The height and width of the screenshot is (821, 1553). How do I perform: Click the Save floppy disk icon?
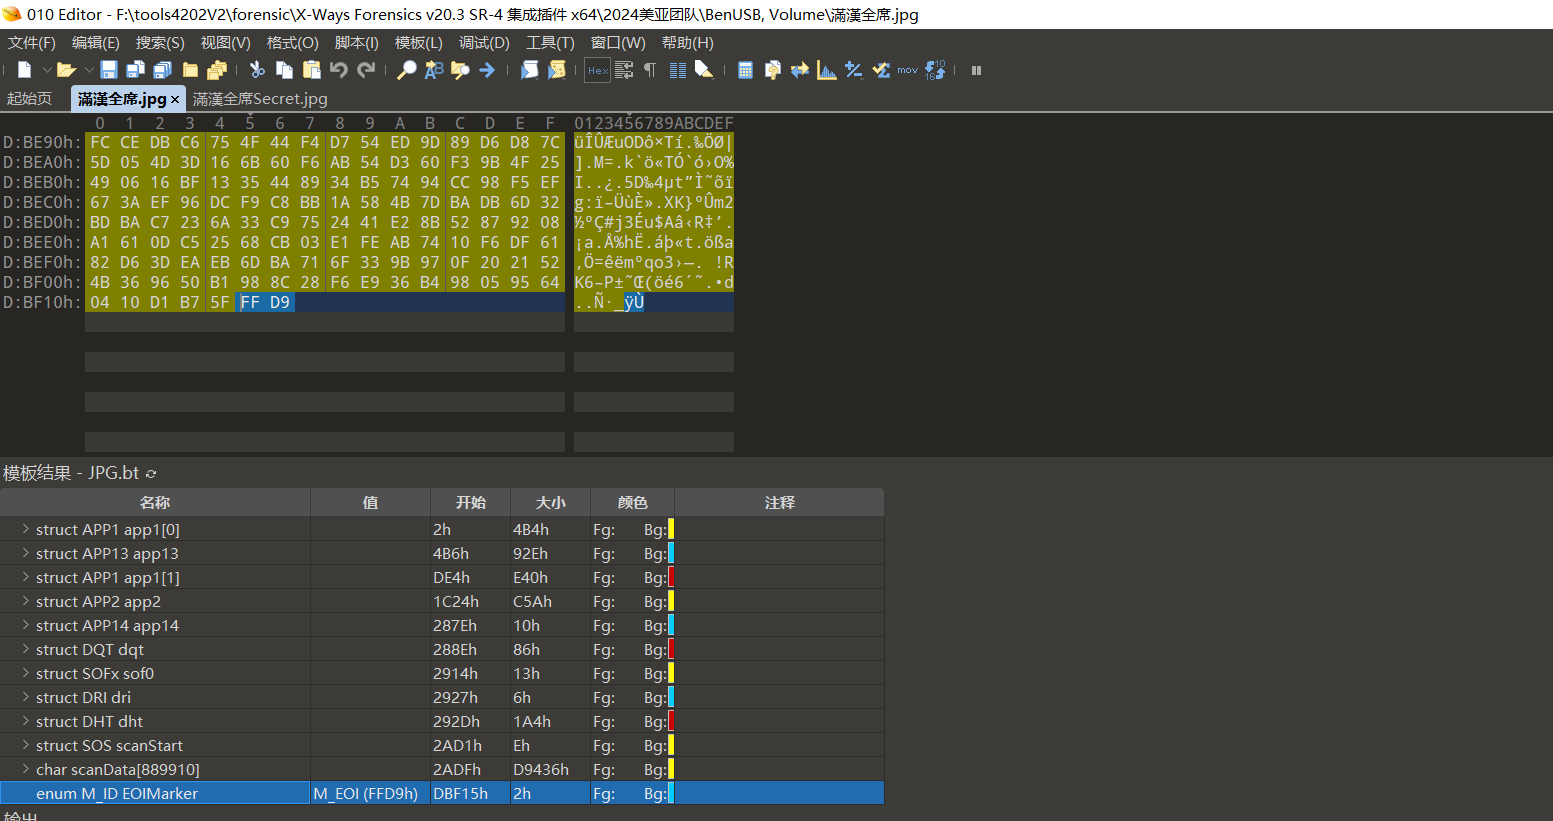(109, 70)
